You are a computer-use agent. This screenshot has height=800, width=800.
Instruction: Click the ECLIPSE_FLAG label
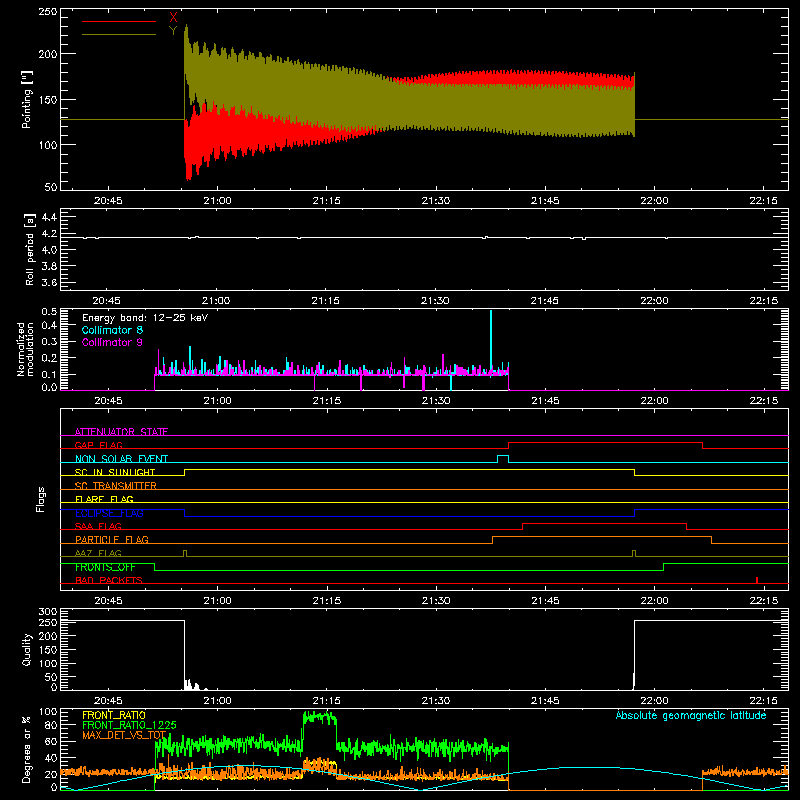click(x=109, y=513)
